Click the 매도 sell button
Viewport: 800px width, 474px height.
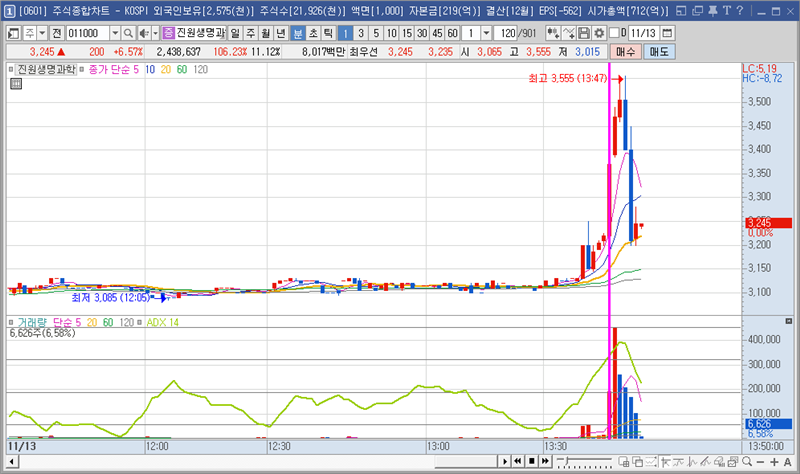point(658,51)
